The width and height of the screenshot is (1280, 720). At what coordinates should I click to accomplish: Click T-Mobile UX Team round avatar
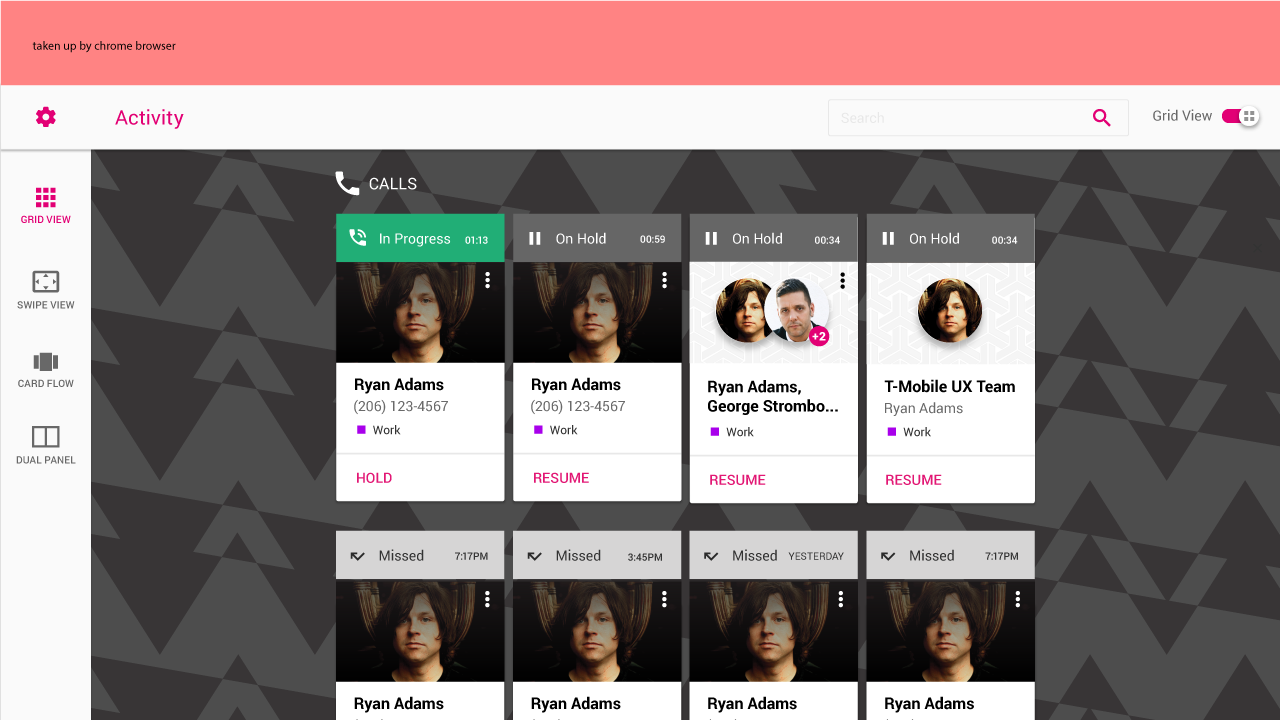[x=950, y=310]
